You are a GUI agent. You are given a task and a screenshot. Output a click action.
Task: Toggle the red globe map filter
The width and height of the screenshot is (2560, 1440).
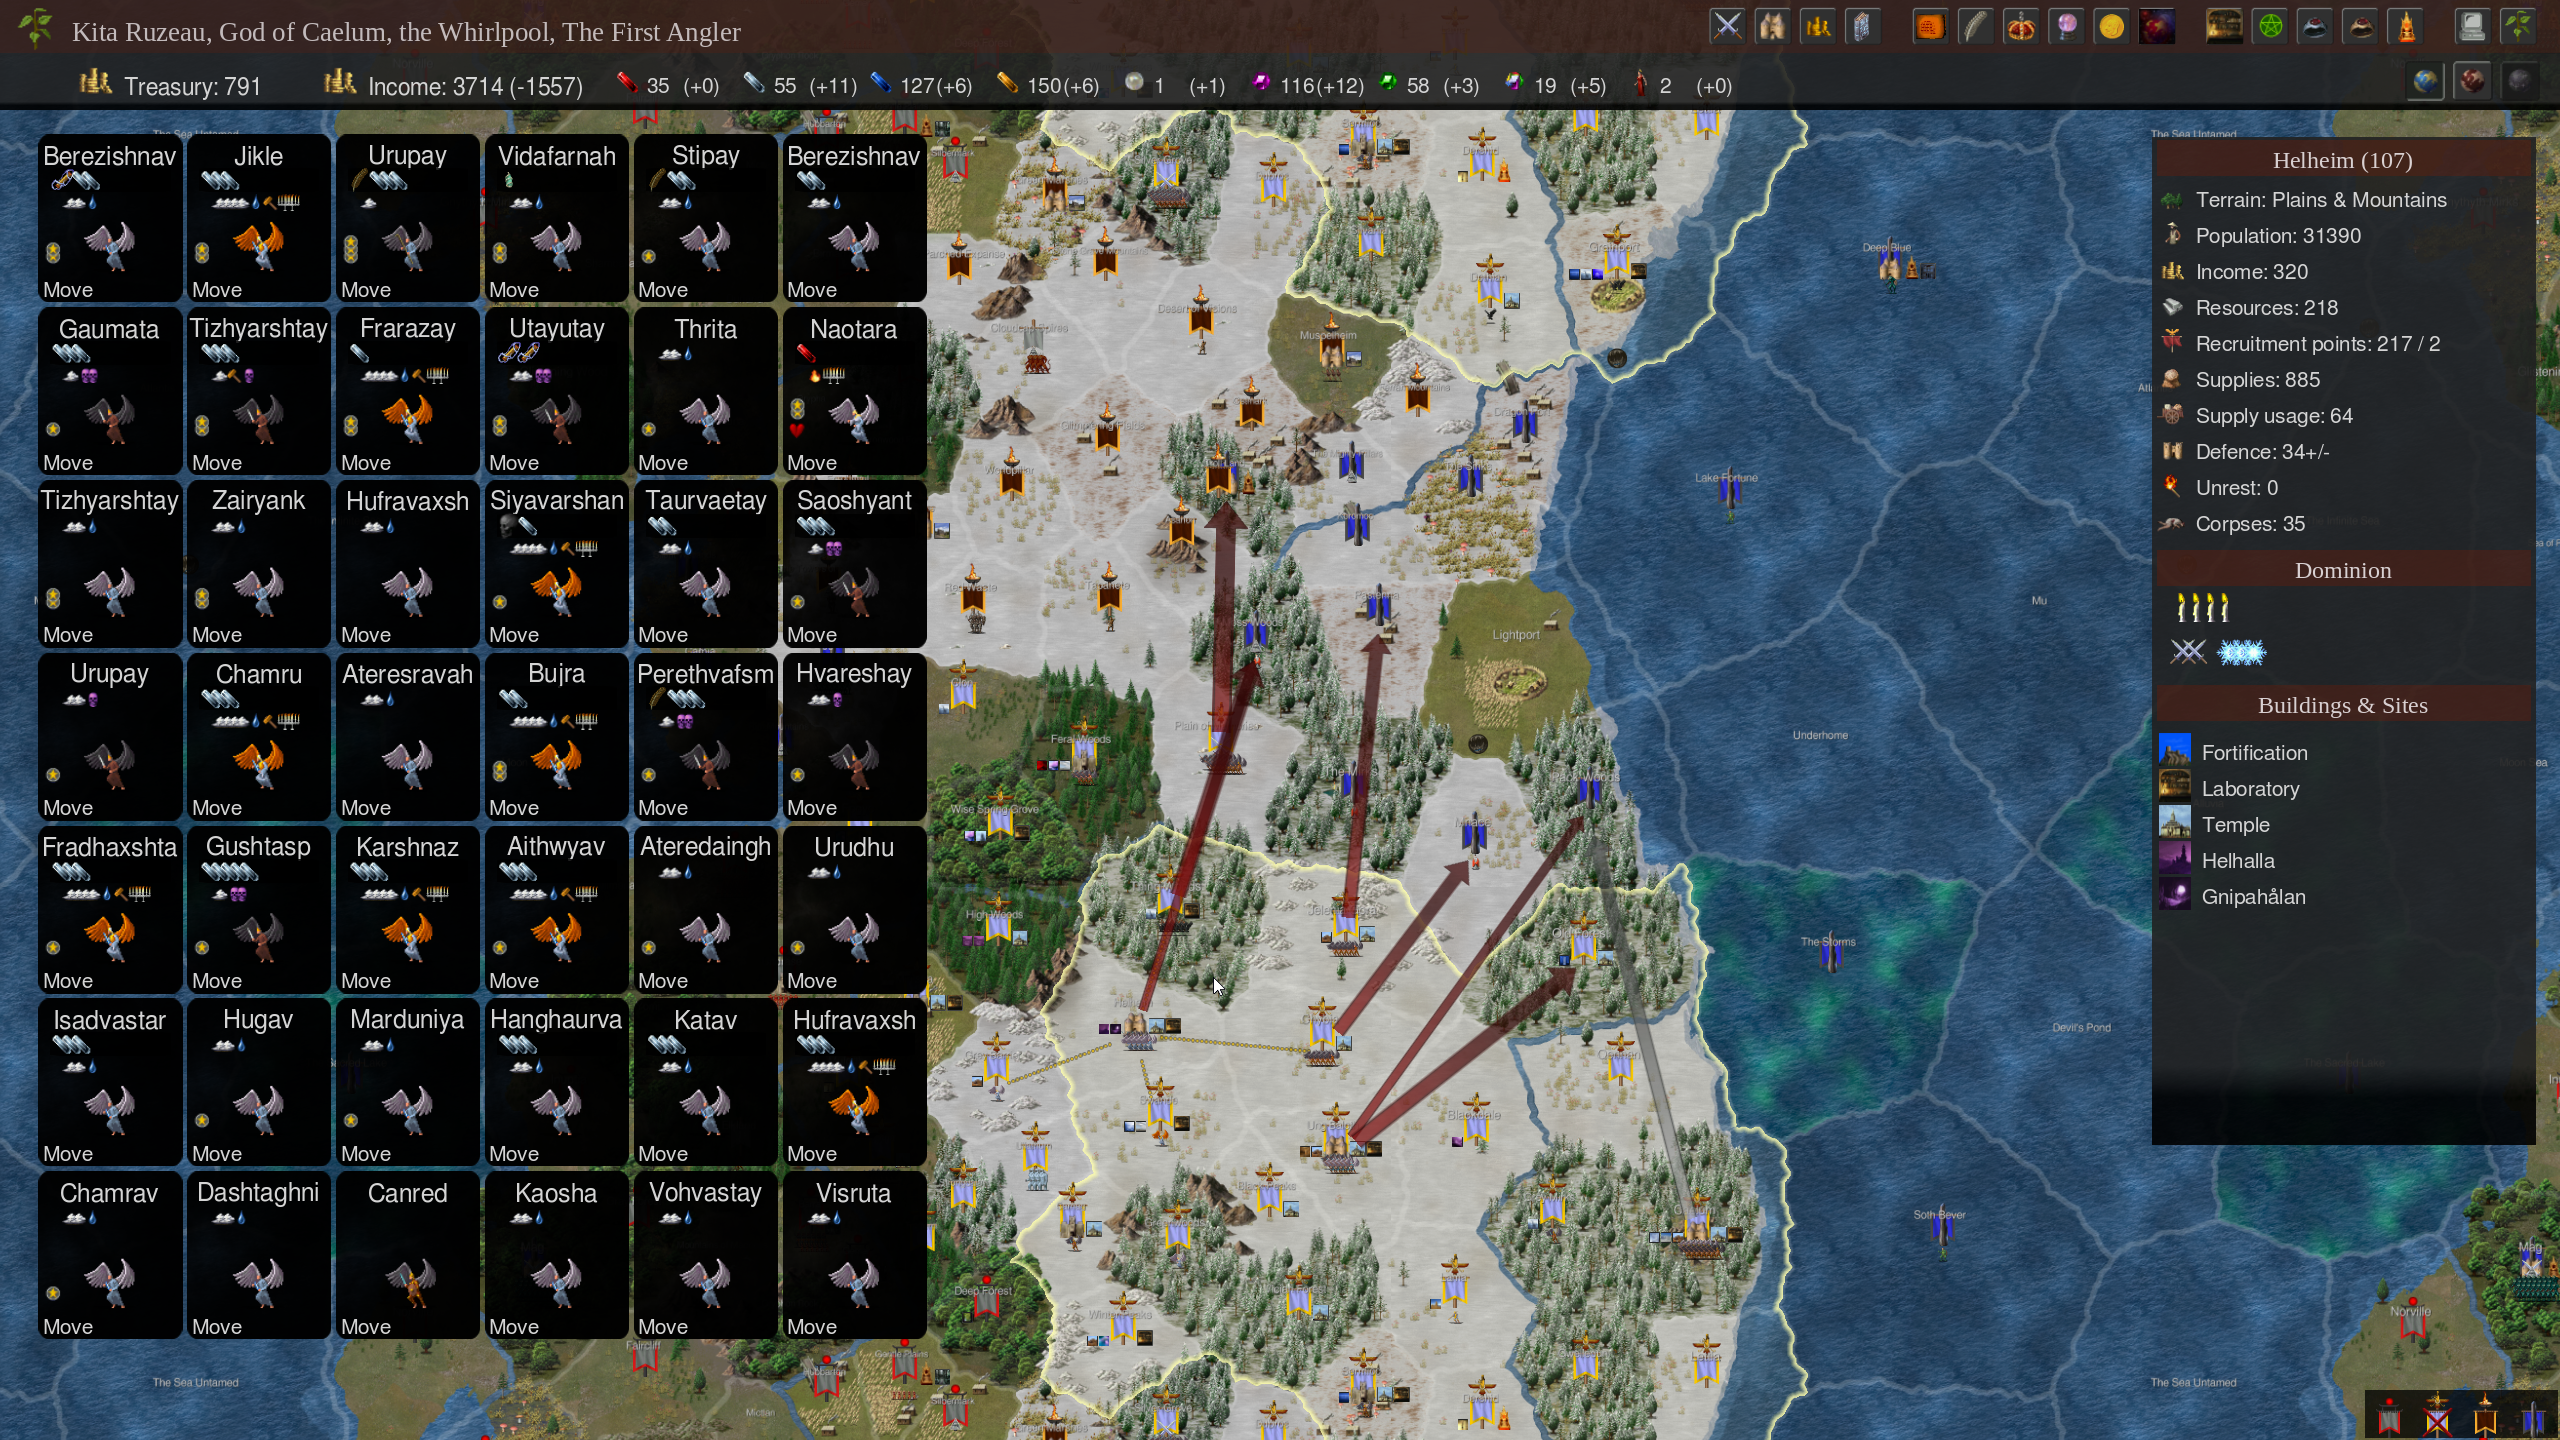(2472, 82)
